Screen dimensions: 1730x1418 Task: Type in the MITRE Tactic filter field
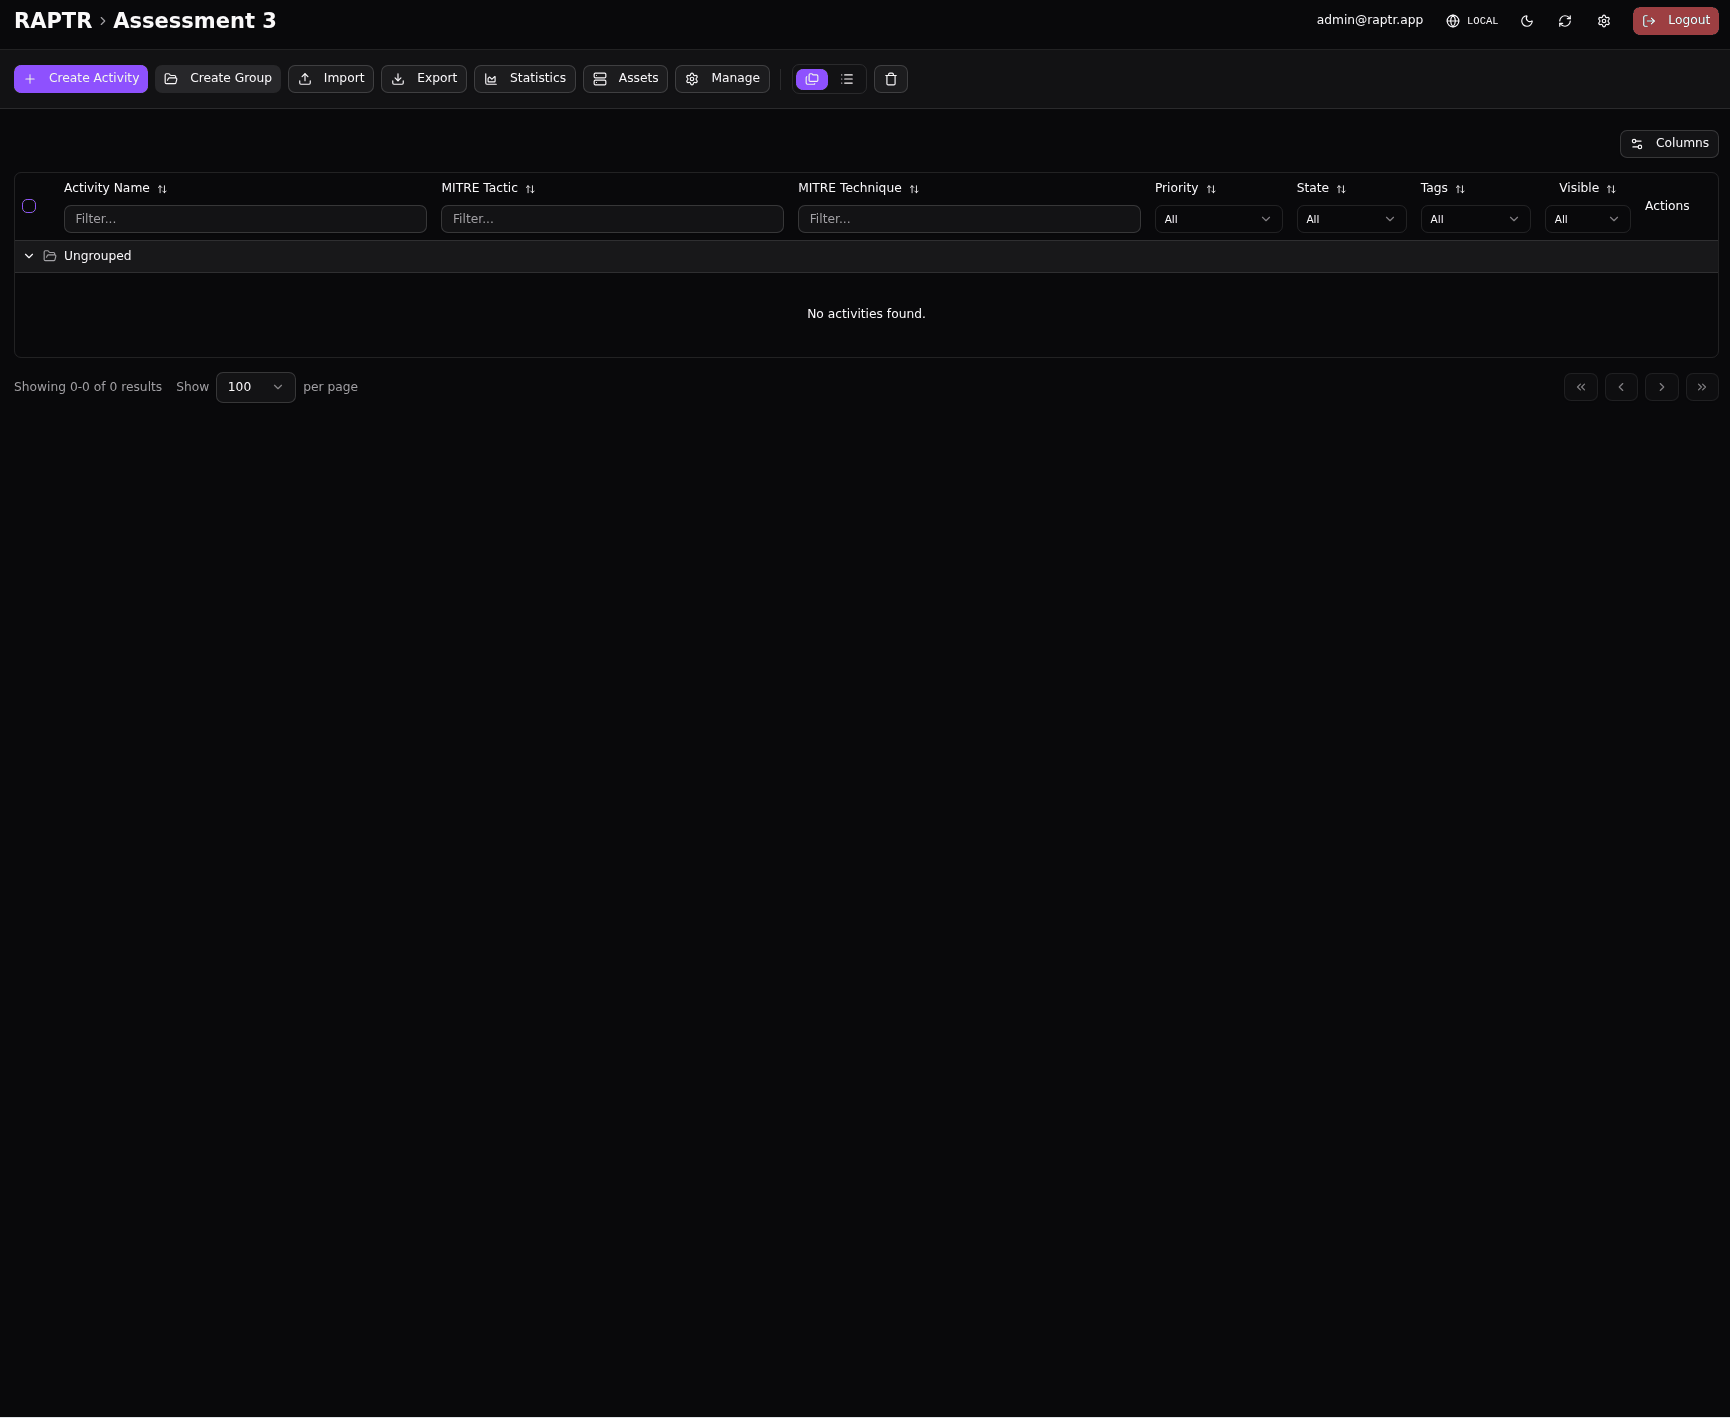[611, 219]
